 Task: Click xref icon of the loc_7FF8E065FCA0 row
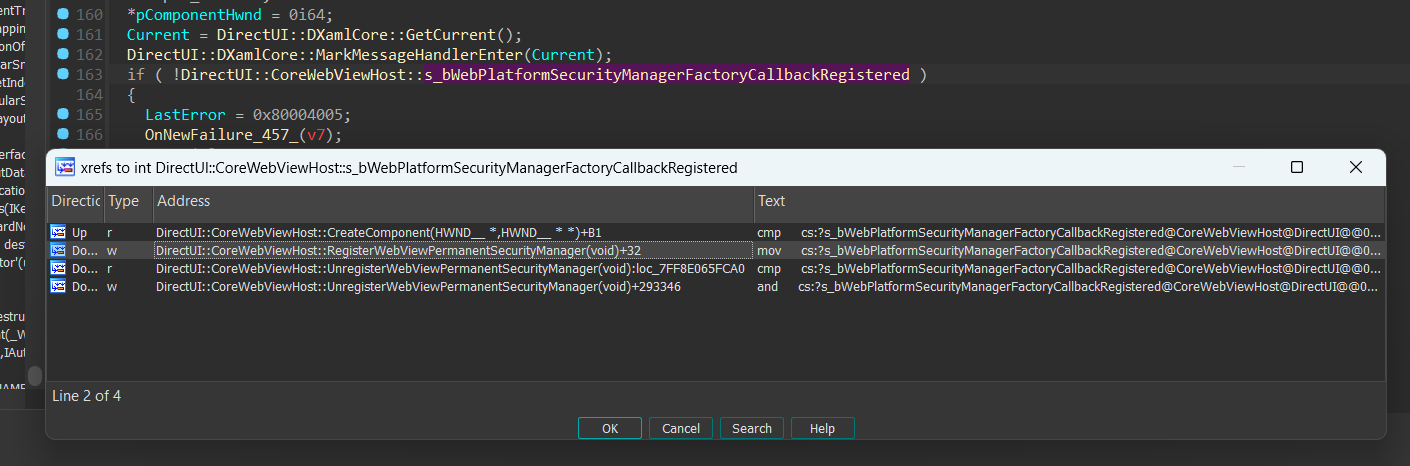[59, 268]
